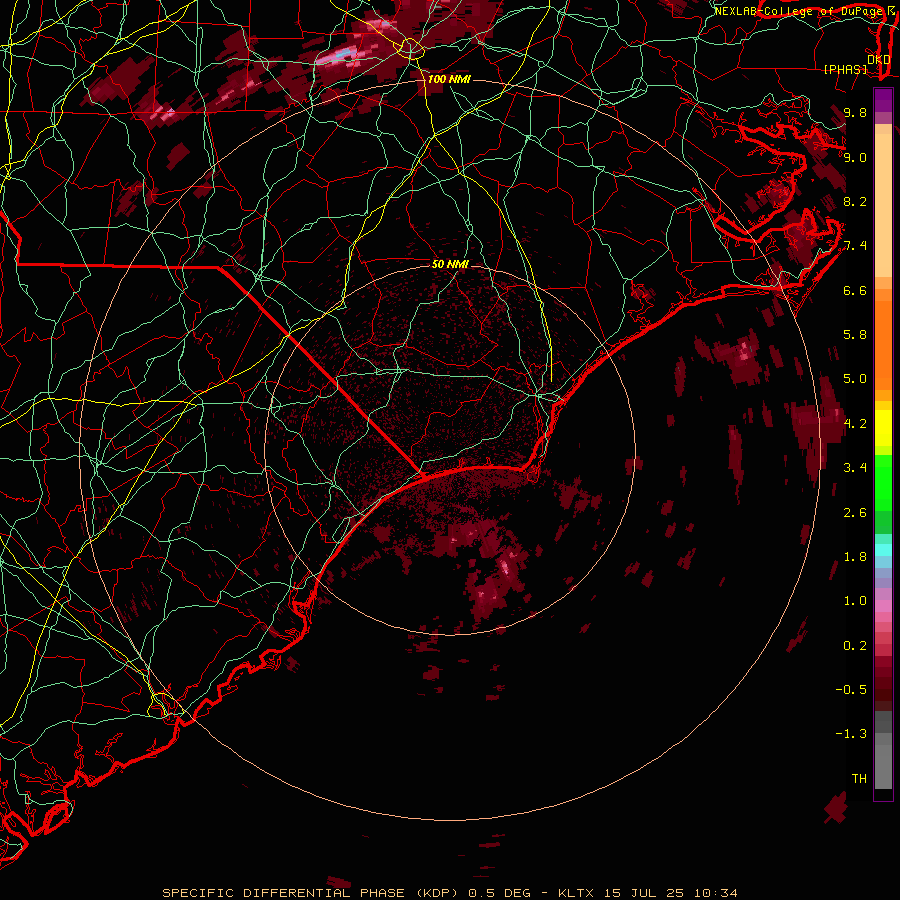Click the 9.0 value on the color scale

tap(855, 157)
